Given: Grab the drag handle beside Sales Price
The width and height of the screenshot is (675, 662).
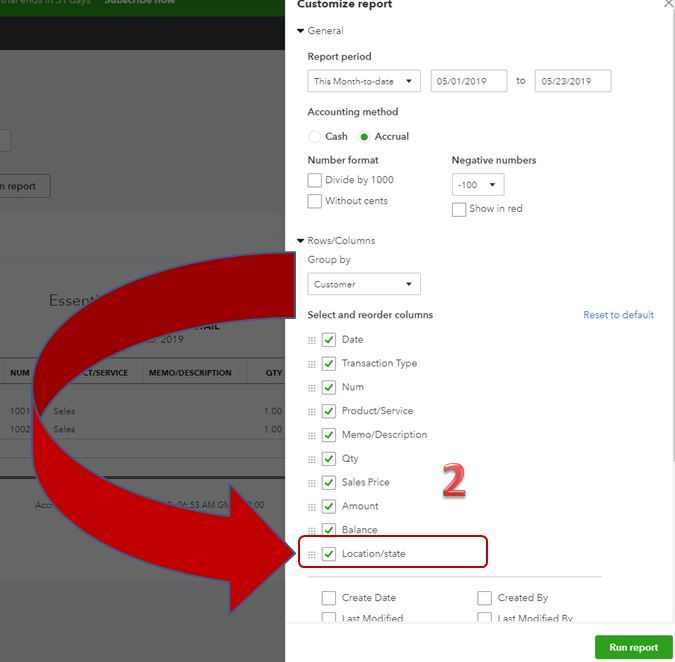Looking at the screenshot, I should [x=312, y=483].
